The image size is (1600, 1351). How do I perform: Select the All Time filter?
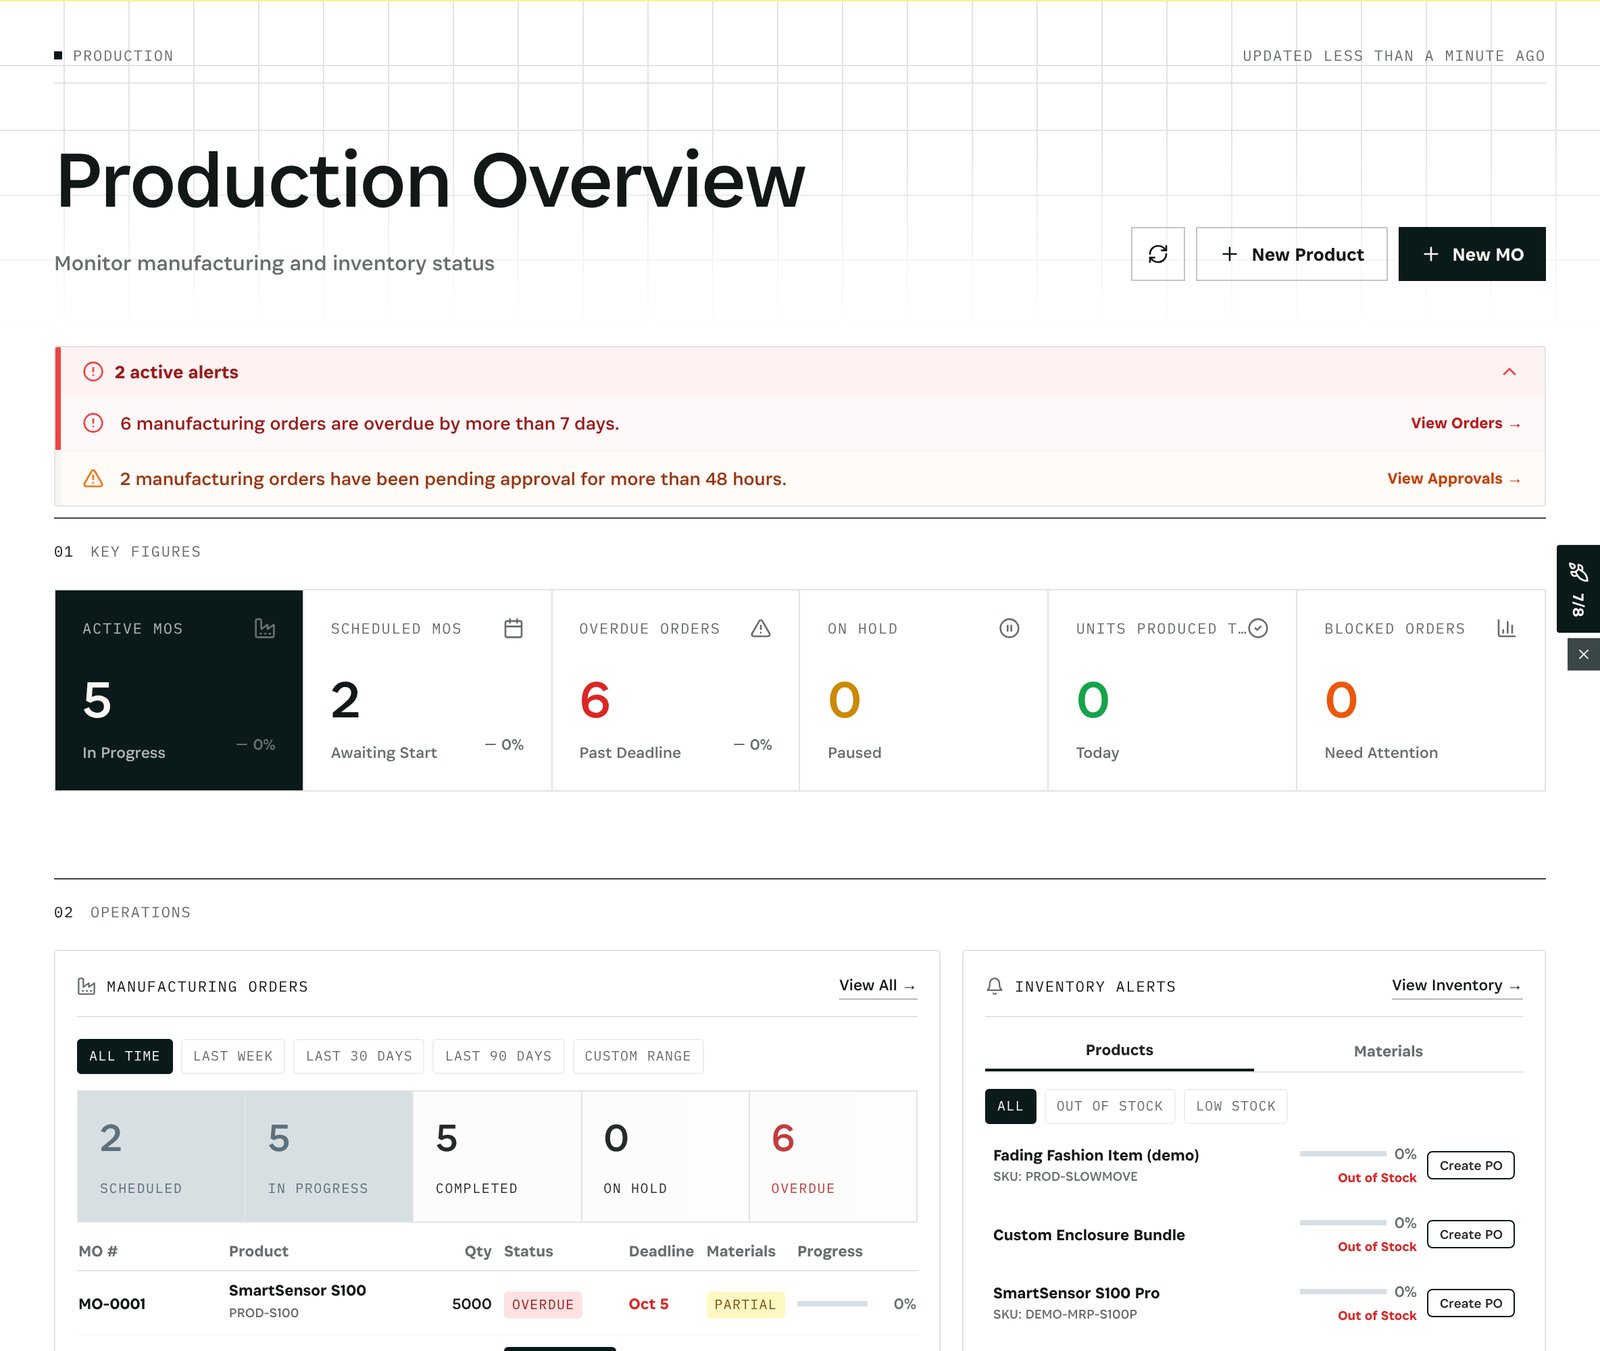tap(125, 1056)
